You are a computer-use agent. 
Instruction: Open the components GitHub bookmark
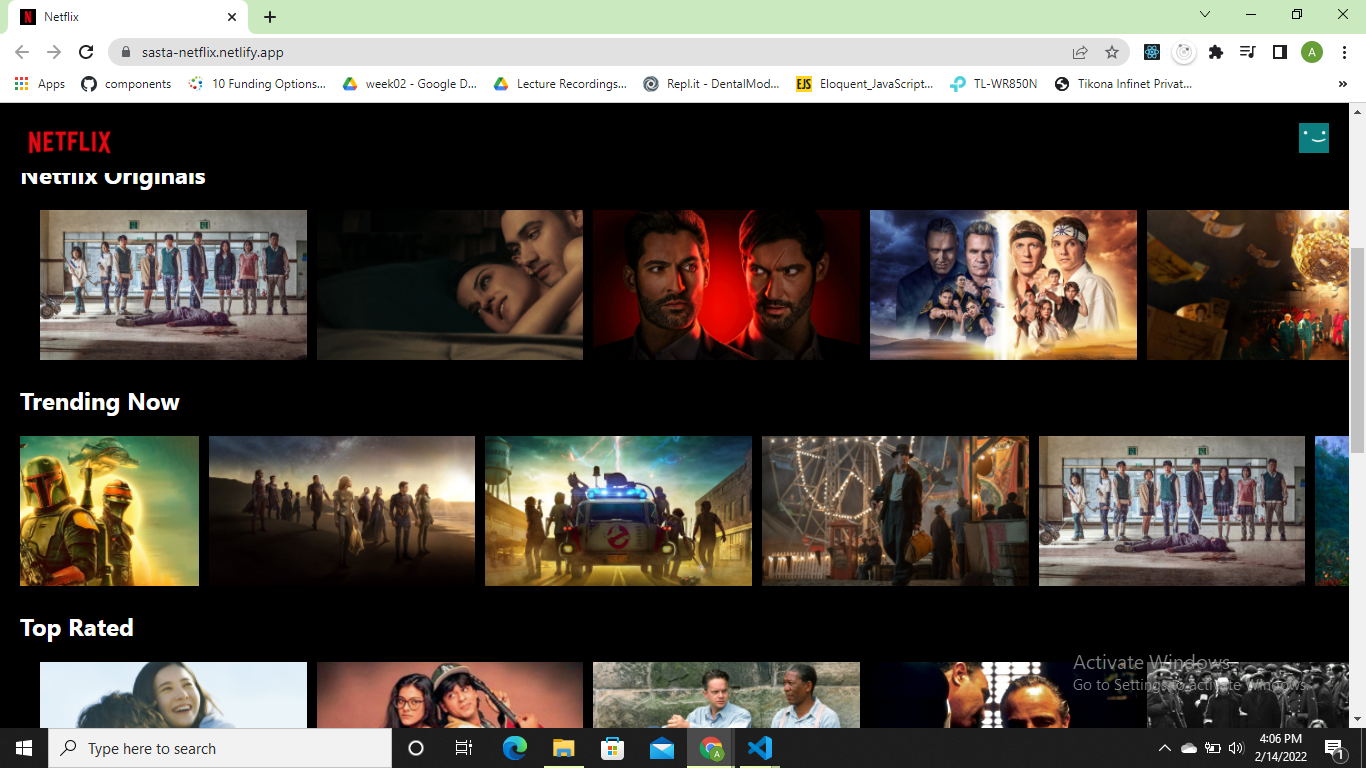(126, 84)
